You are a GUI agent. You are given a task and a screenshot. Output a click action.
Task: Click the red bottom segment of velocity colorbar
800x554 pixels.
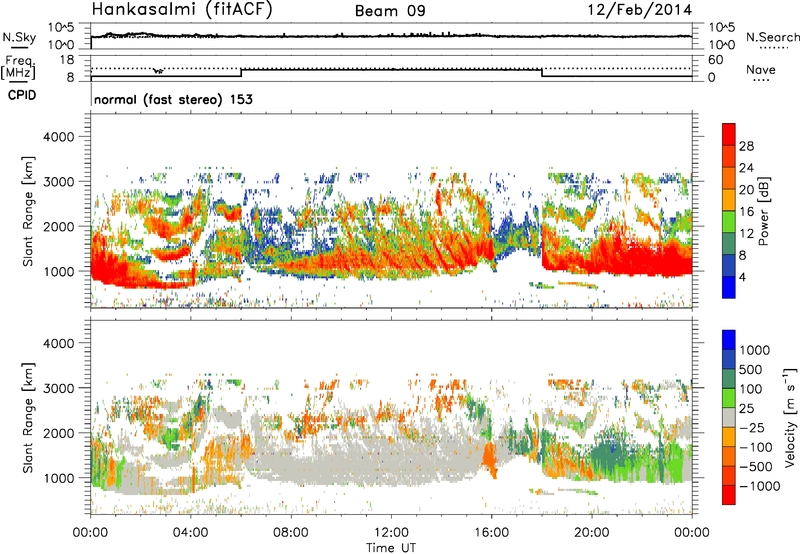729,495
